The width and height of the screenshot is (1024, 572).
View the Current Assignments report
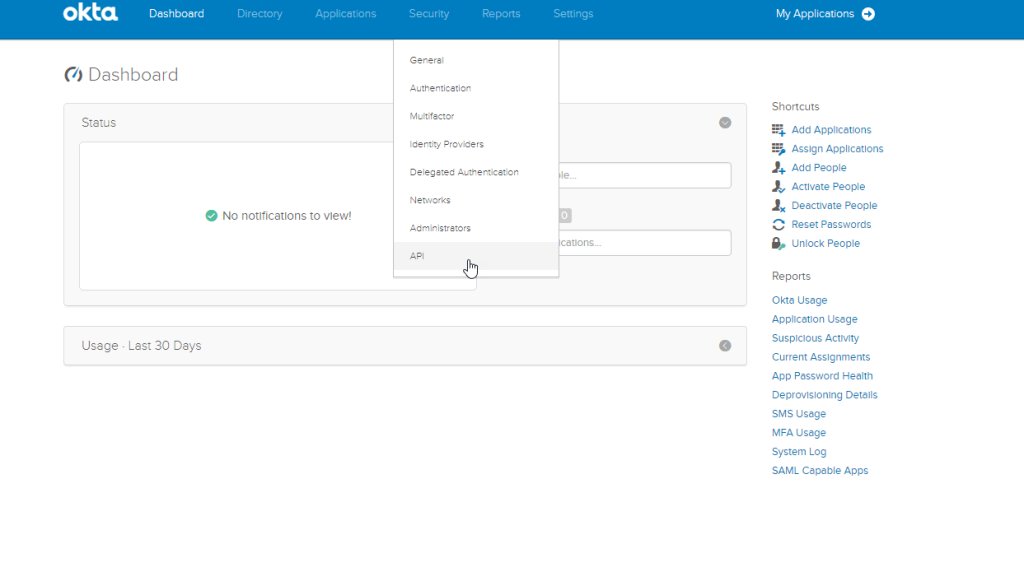point(821,357)
